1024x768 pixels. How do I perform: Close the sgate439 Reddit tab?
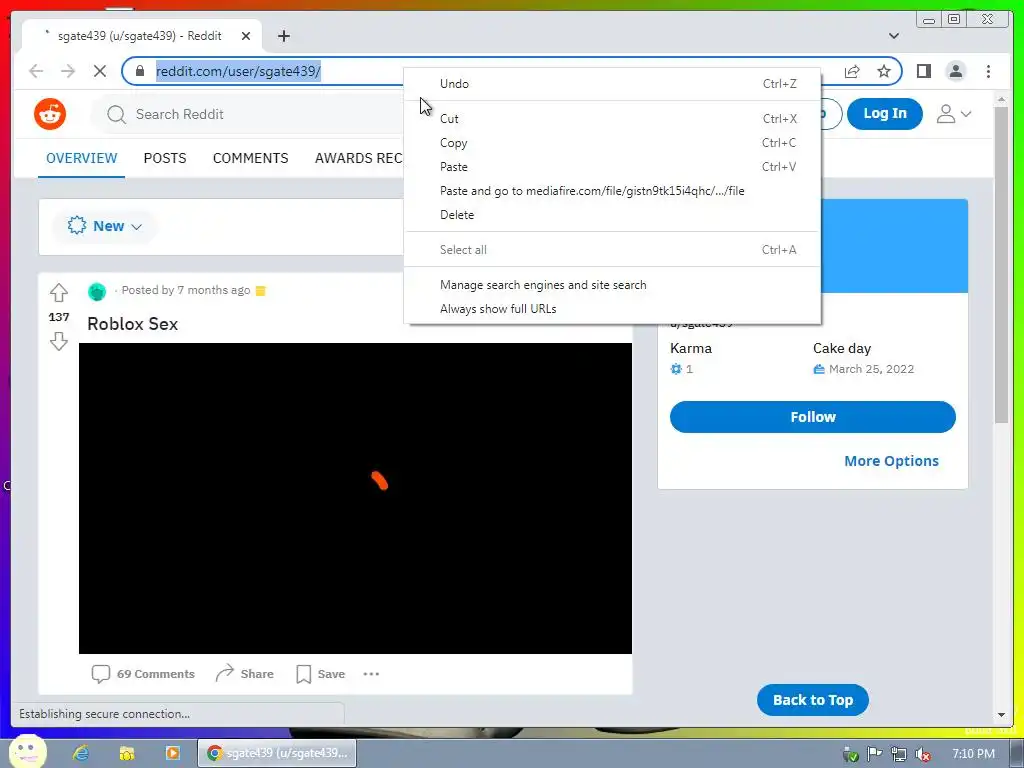pyautogui.click(x=246, y=36)
